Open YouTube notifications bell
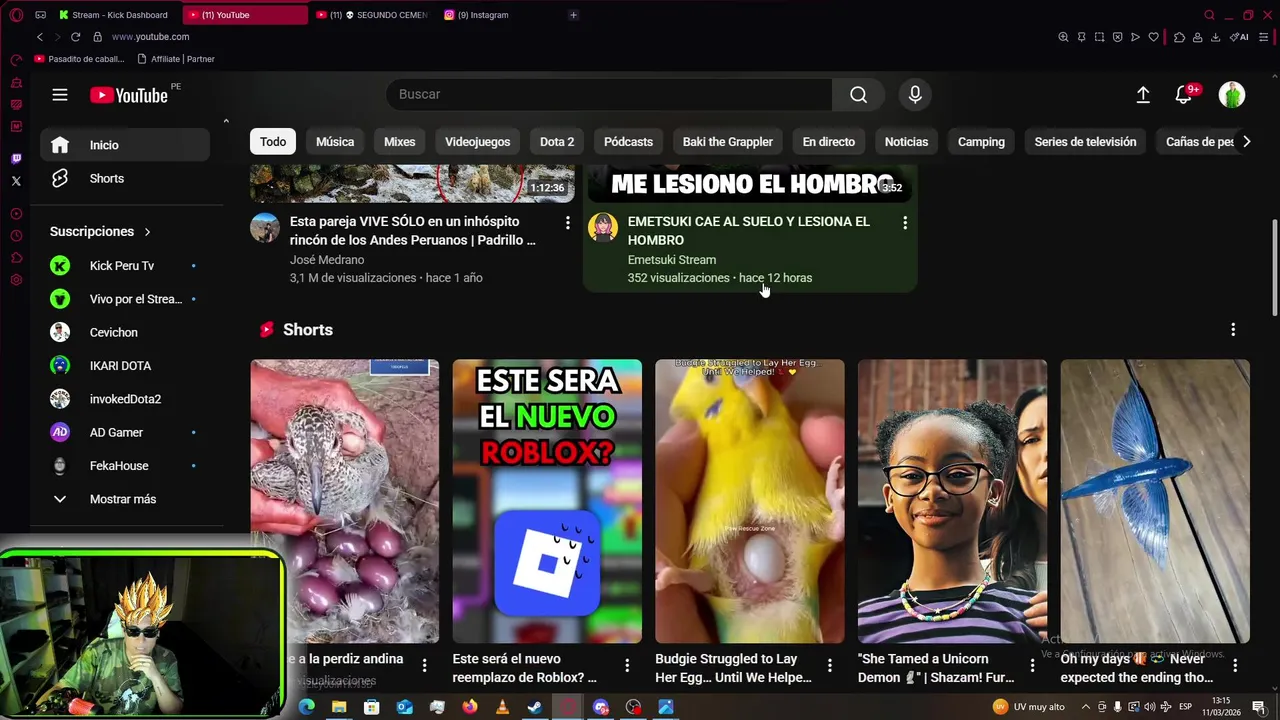The height and width of the screenshot is (720, 1280). 1184,94
